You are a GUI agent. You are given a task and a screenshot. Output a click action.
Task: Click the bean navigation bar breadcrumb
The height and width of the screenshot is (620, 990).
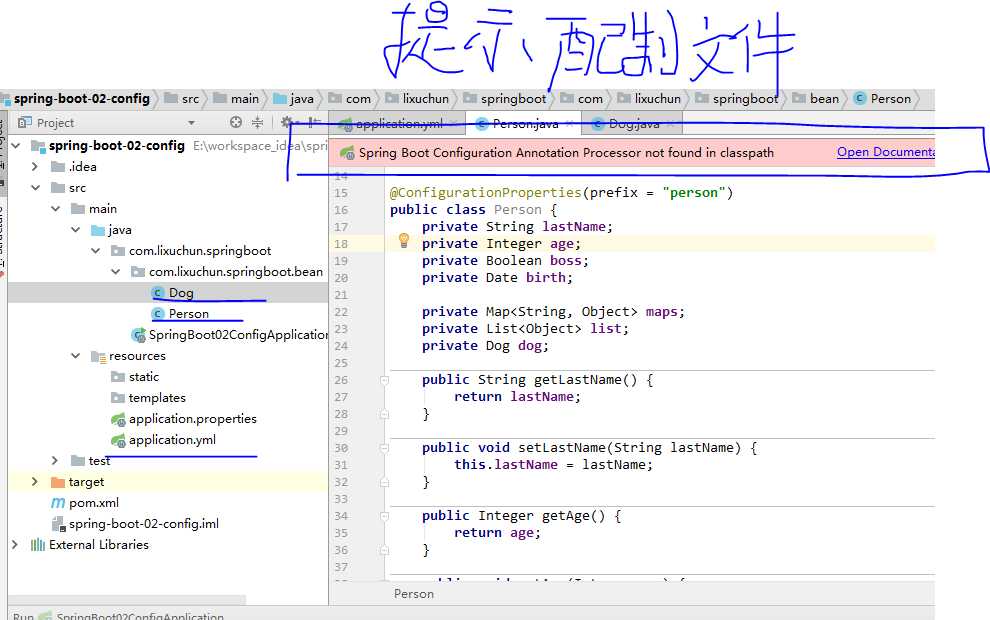pyautogui.click(x=816, y=98)
